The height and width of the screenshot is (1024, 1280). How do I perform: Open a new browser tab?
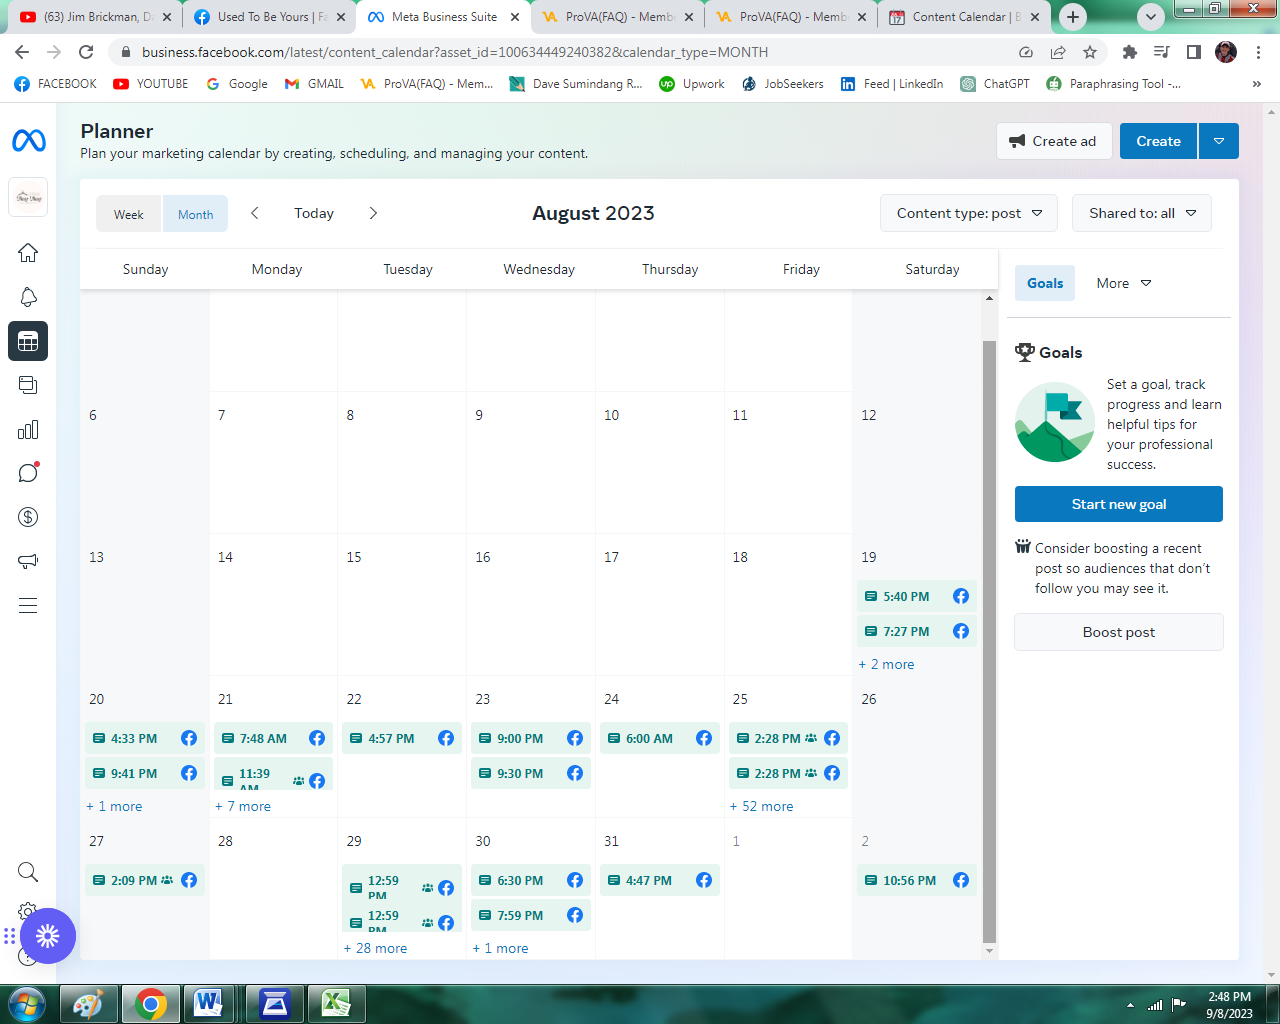[x=1073, y=17]
